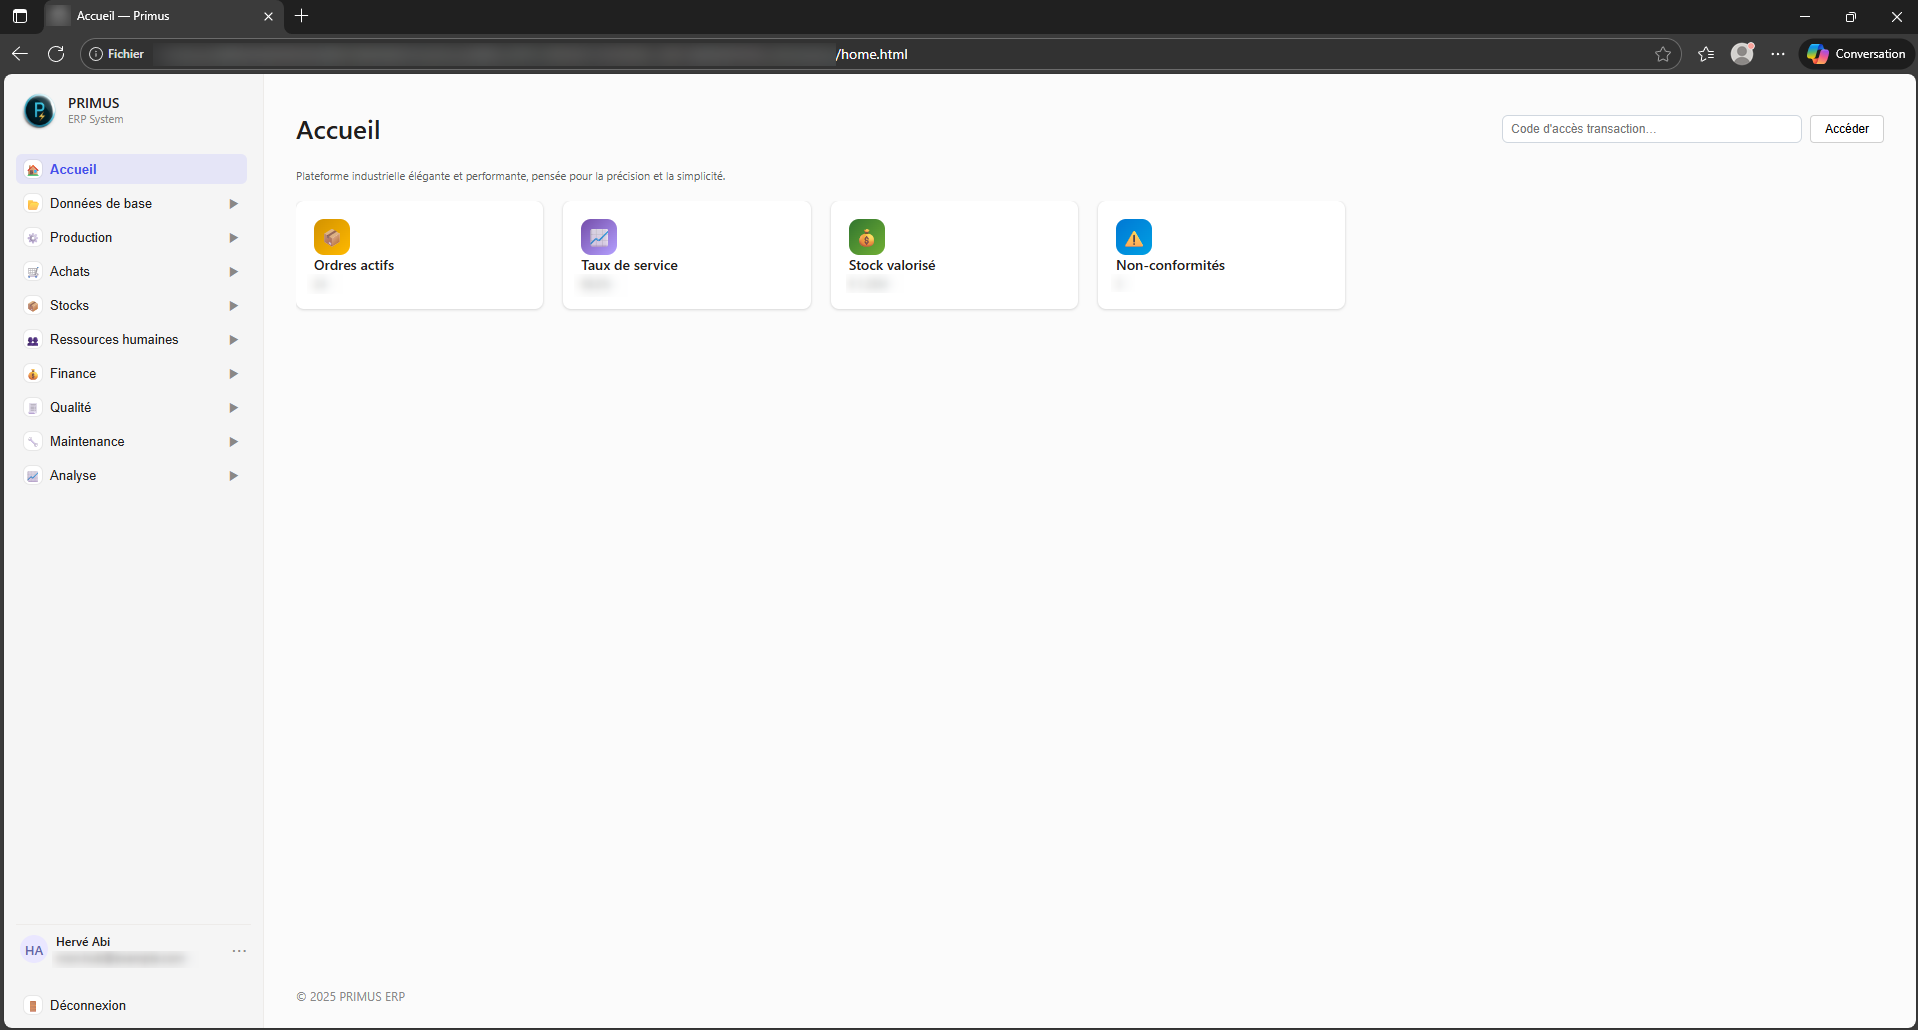Open the Conversation Copilot panel
Image resolution: width=1918 pixels, height=1030 pixels.
pyautogui.click(x=1857, y=54)
